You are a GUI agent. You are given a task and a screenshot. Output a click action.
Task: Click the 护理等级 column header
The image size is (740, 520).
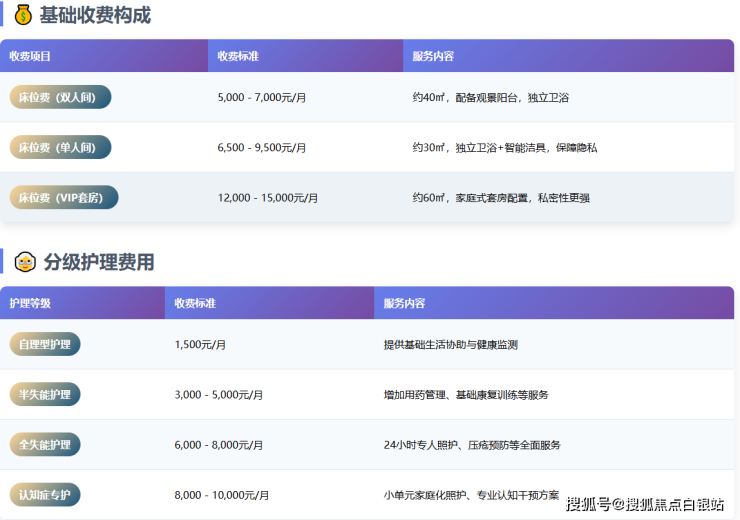coord(30,303)
